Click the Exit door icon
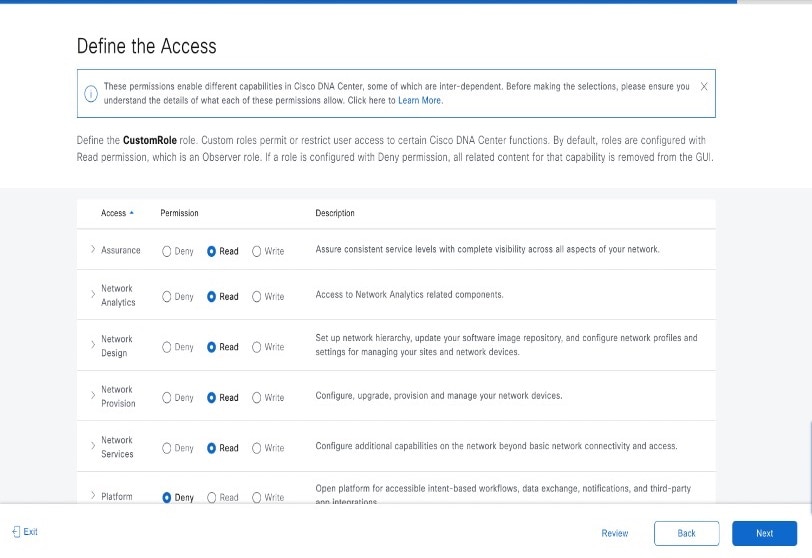Viewport: 812px width, 558px height. click(x=16, y=532)
